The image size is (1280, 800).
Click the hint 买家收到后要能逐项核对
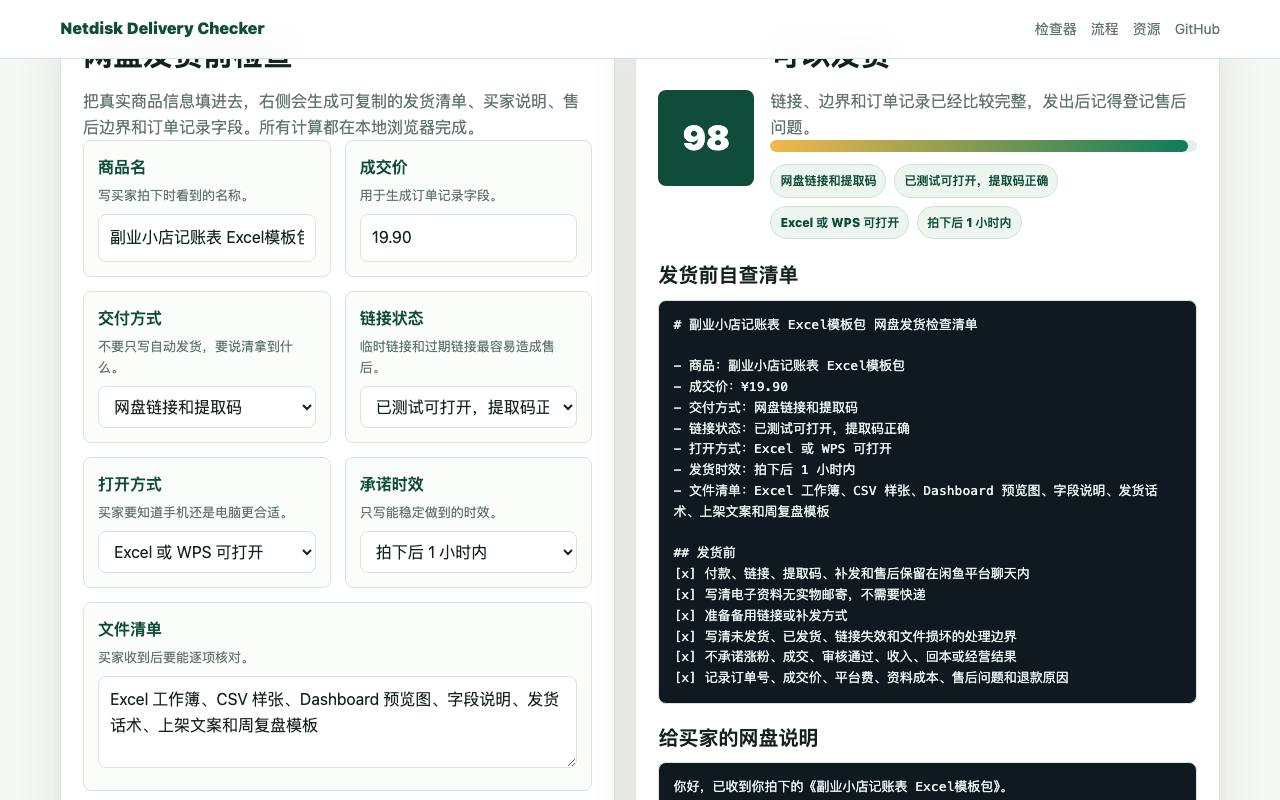click(174, 657)
